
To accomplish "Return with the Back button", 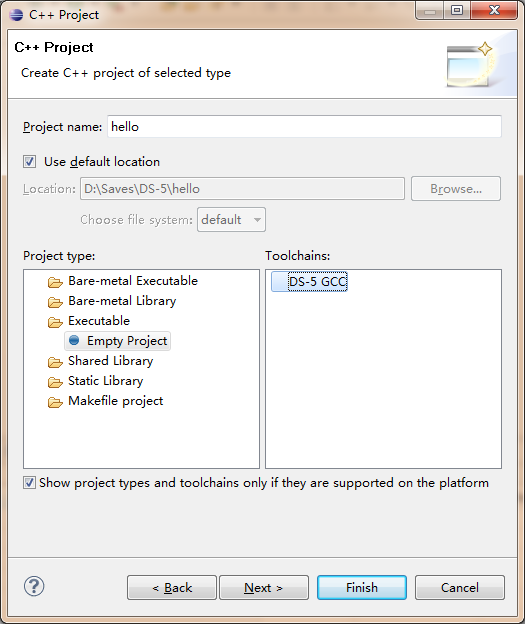I will 172,587.
